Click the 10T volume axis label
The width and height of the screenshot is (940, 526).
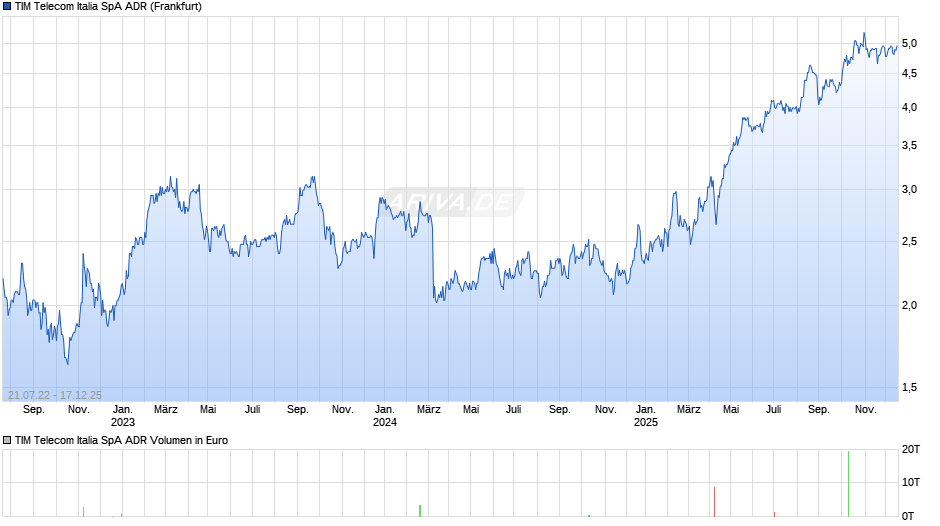[x=911, y=482]
